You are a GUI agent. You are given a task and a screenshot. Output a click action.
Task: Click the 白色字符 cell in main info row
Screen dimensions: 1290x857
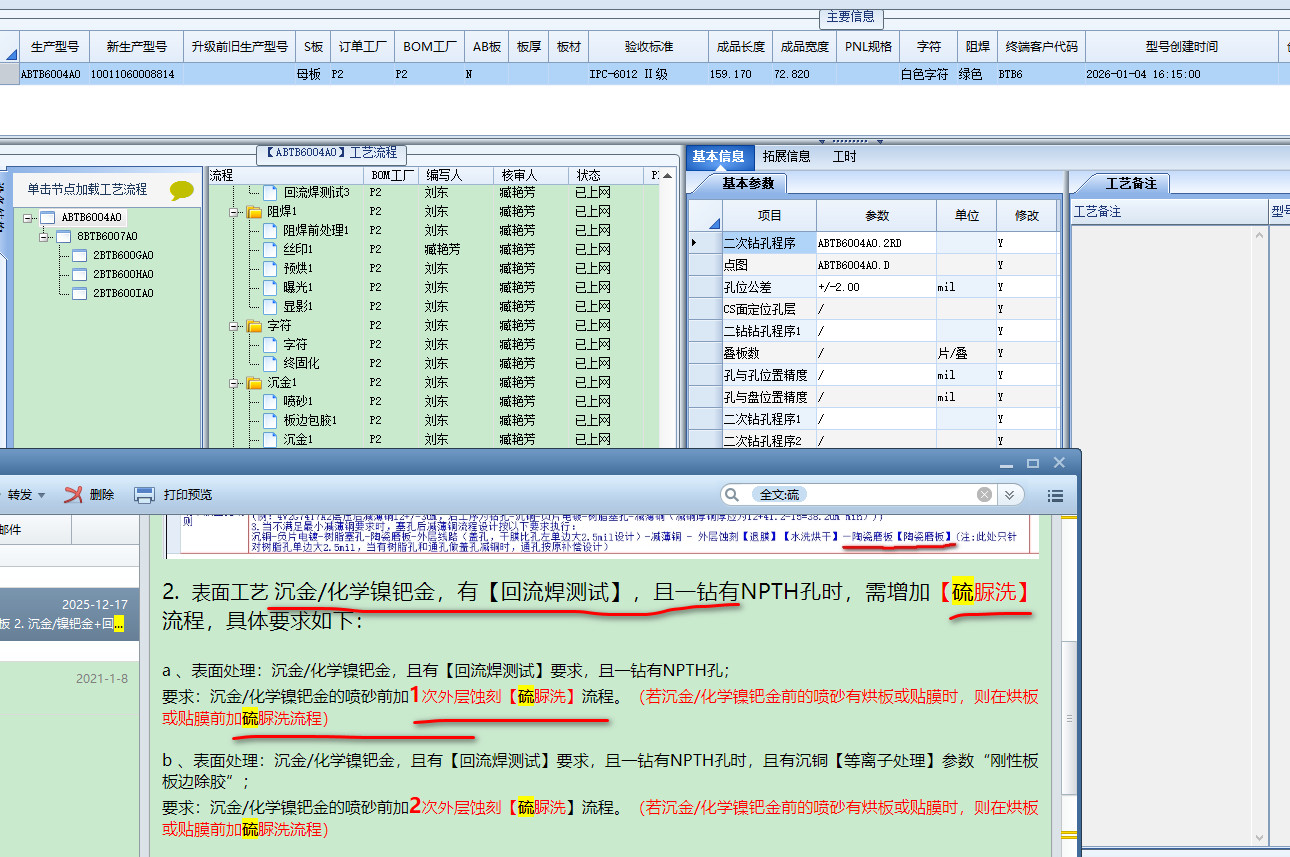pyautogui.click(x=928, y=74)
